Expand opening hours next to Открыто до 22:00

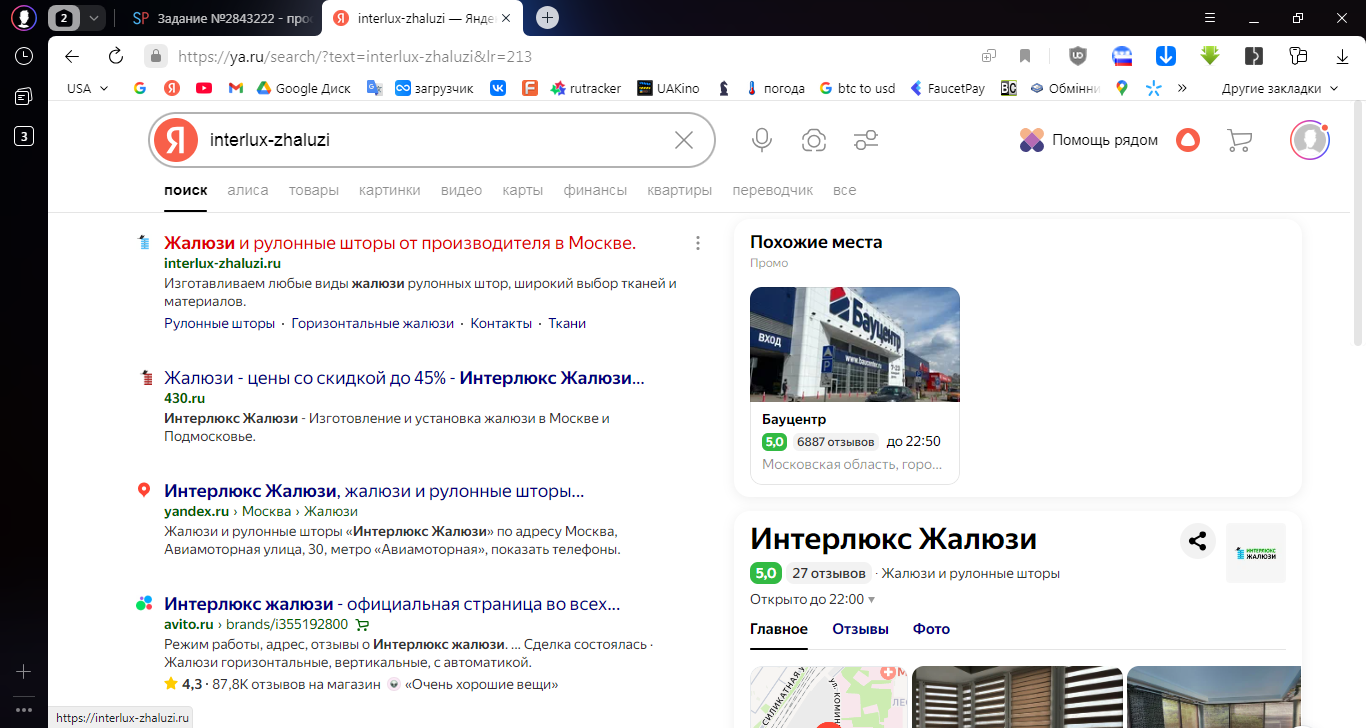(871, 600)
